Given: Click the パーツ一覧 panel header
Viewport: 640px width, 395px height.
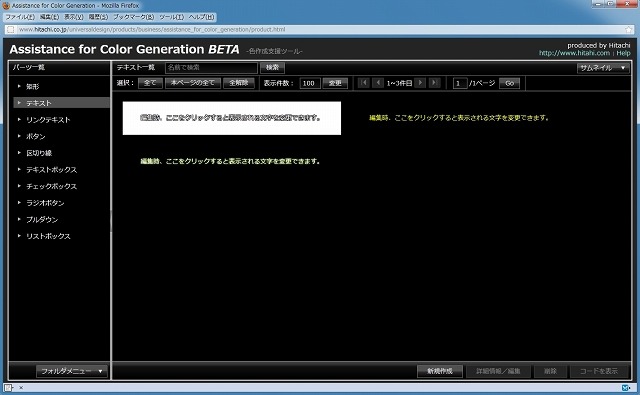Looking at the screenshot, I should pyautogui.click(x=29, y=67).
